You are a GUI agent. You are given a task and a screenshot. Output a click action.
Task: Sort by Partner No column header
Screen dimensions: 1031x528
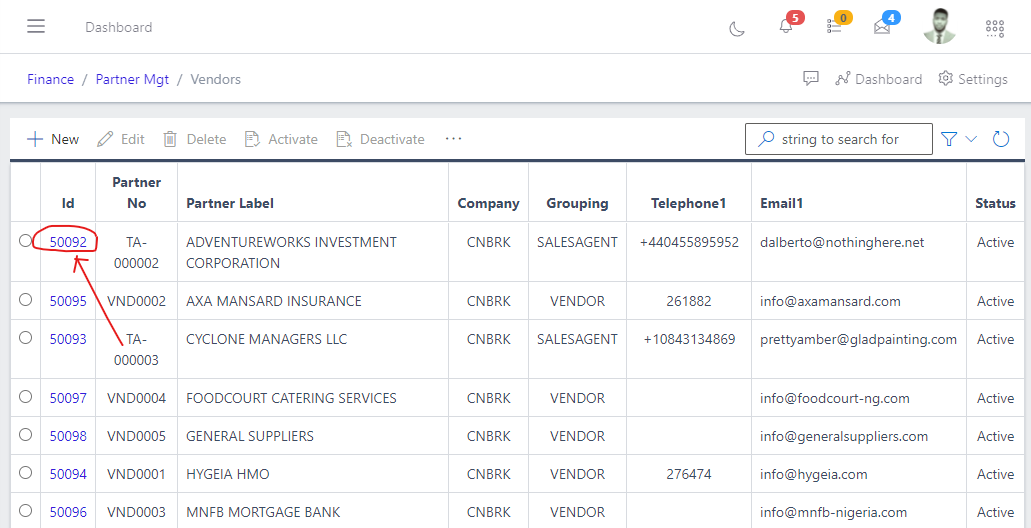tap(137, 193)
